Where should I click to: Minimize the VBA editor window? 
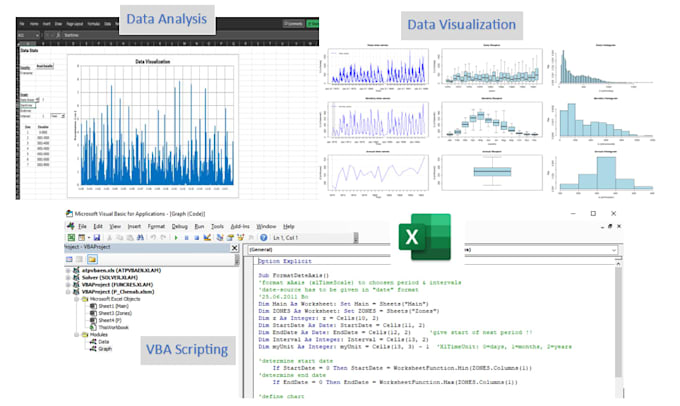click(573, 213)
